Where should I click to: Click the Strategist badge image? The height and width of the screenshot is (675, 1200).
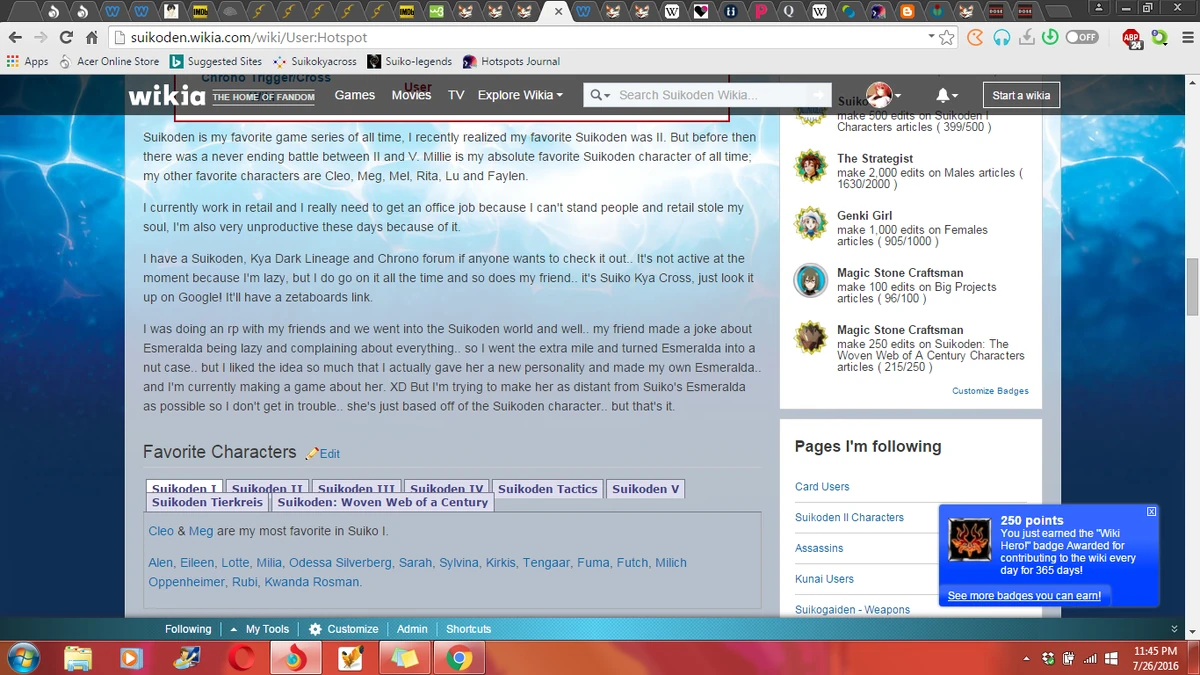[x=811, y=166]
